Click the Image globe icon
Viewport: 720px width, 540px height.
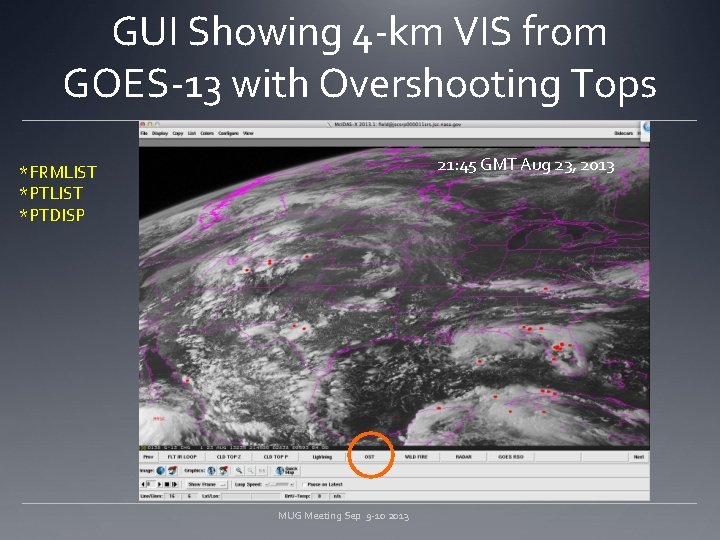(x=161, y=471)
